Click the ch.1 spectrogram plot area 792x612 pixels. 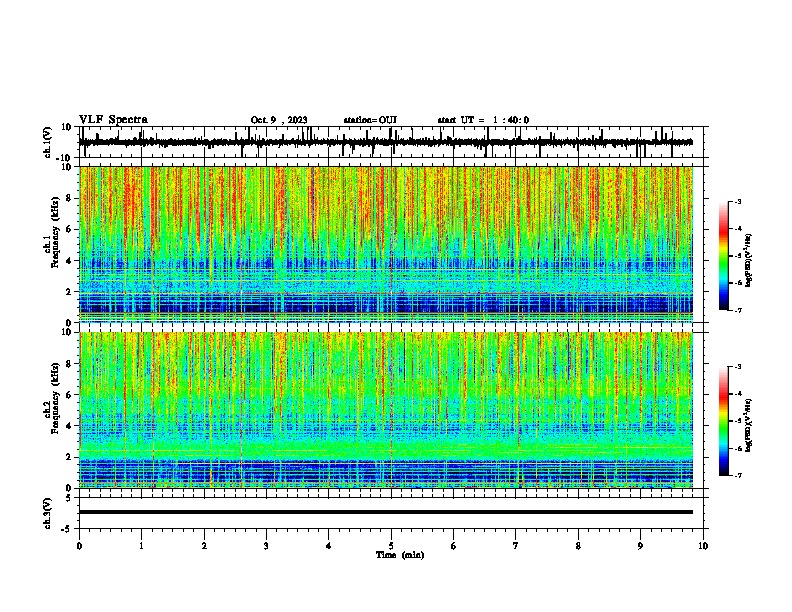point(386,244)
